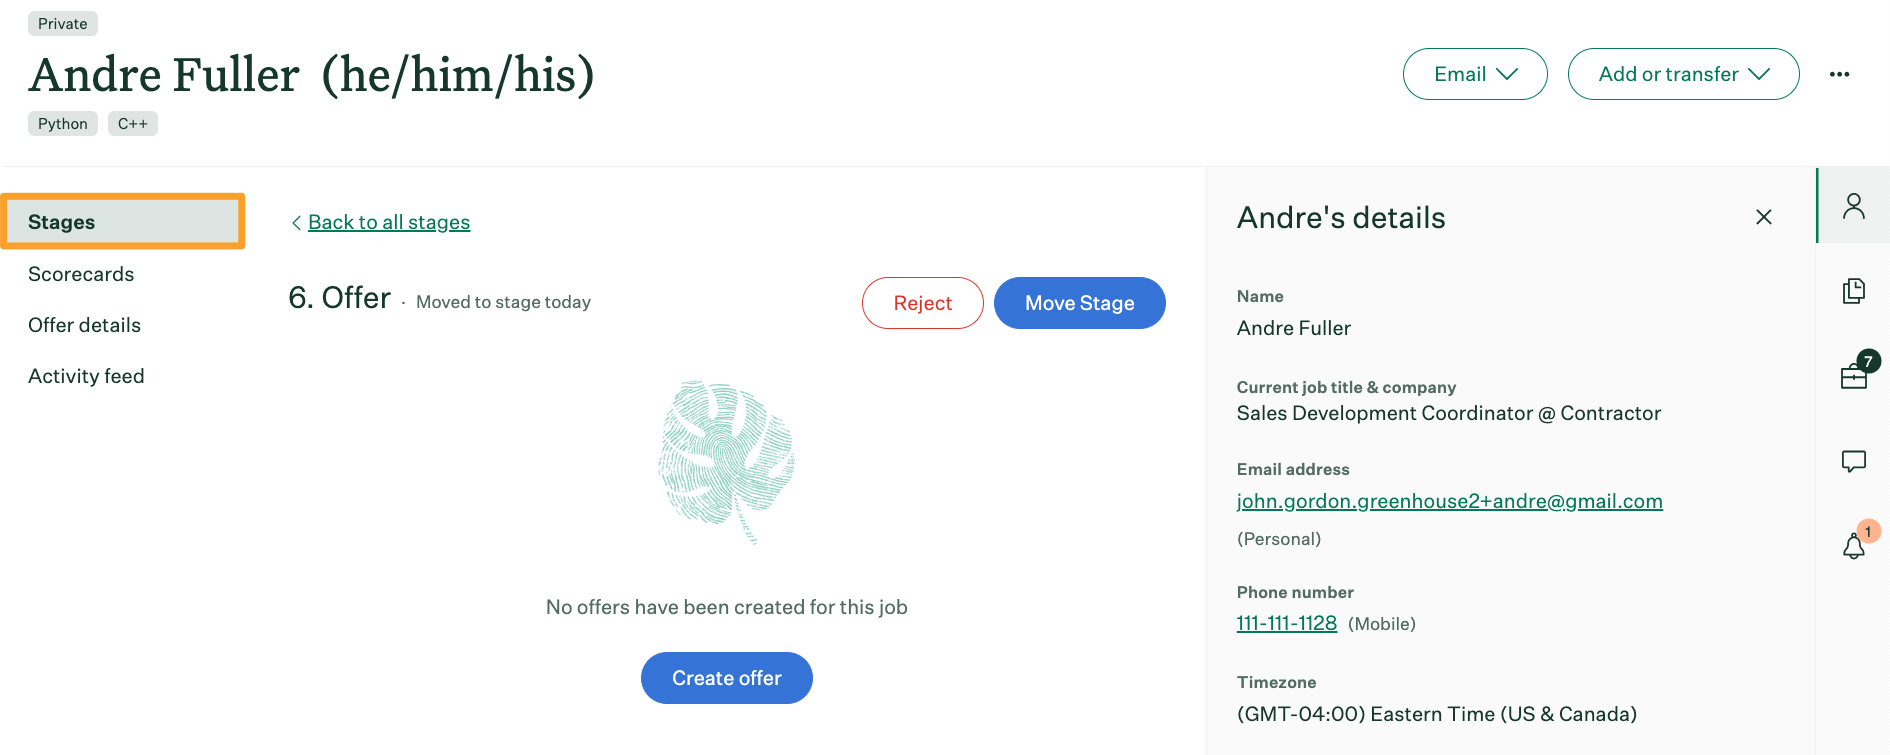Go back via the Back to all stages chevron
This screenshot has height=755, width=1890.
(297, 222)
